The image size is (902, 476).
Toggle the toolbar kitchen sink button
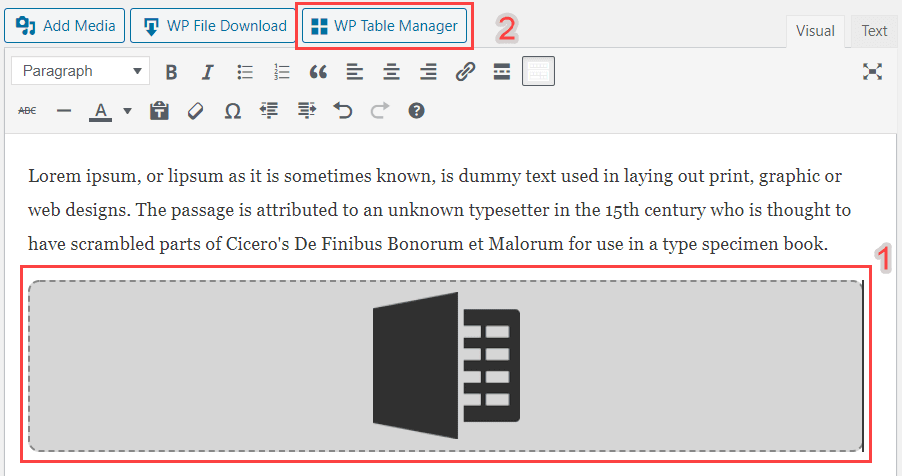538,72
